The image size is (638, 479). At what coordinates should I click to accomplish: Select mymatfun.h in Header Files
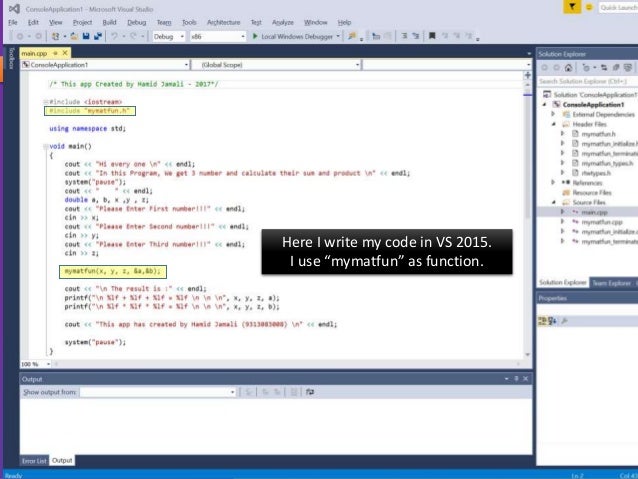point(598,134)
